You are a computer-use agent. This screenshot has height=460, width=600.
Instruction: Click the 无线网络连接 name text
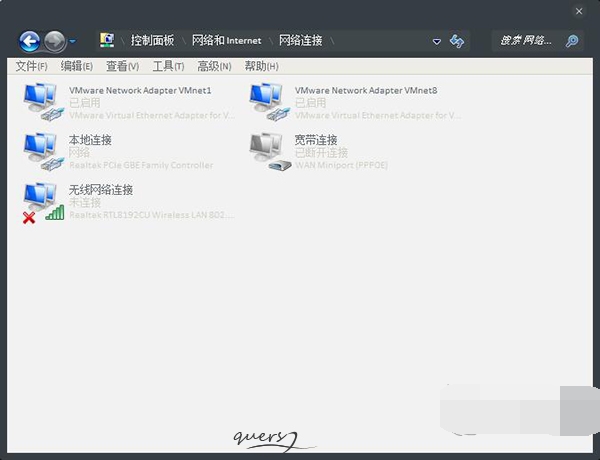point(101,190)
